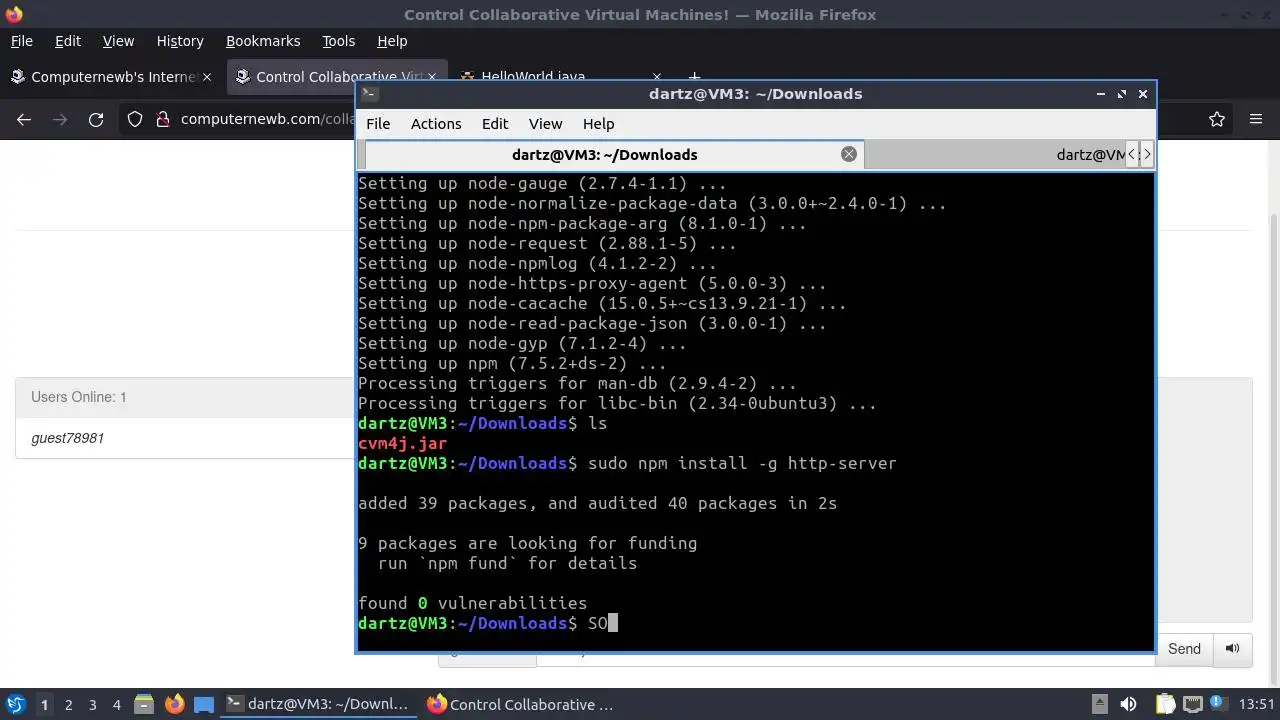
Task: Open the terminal File menu
Action: (378, 124)
